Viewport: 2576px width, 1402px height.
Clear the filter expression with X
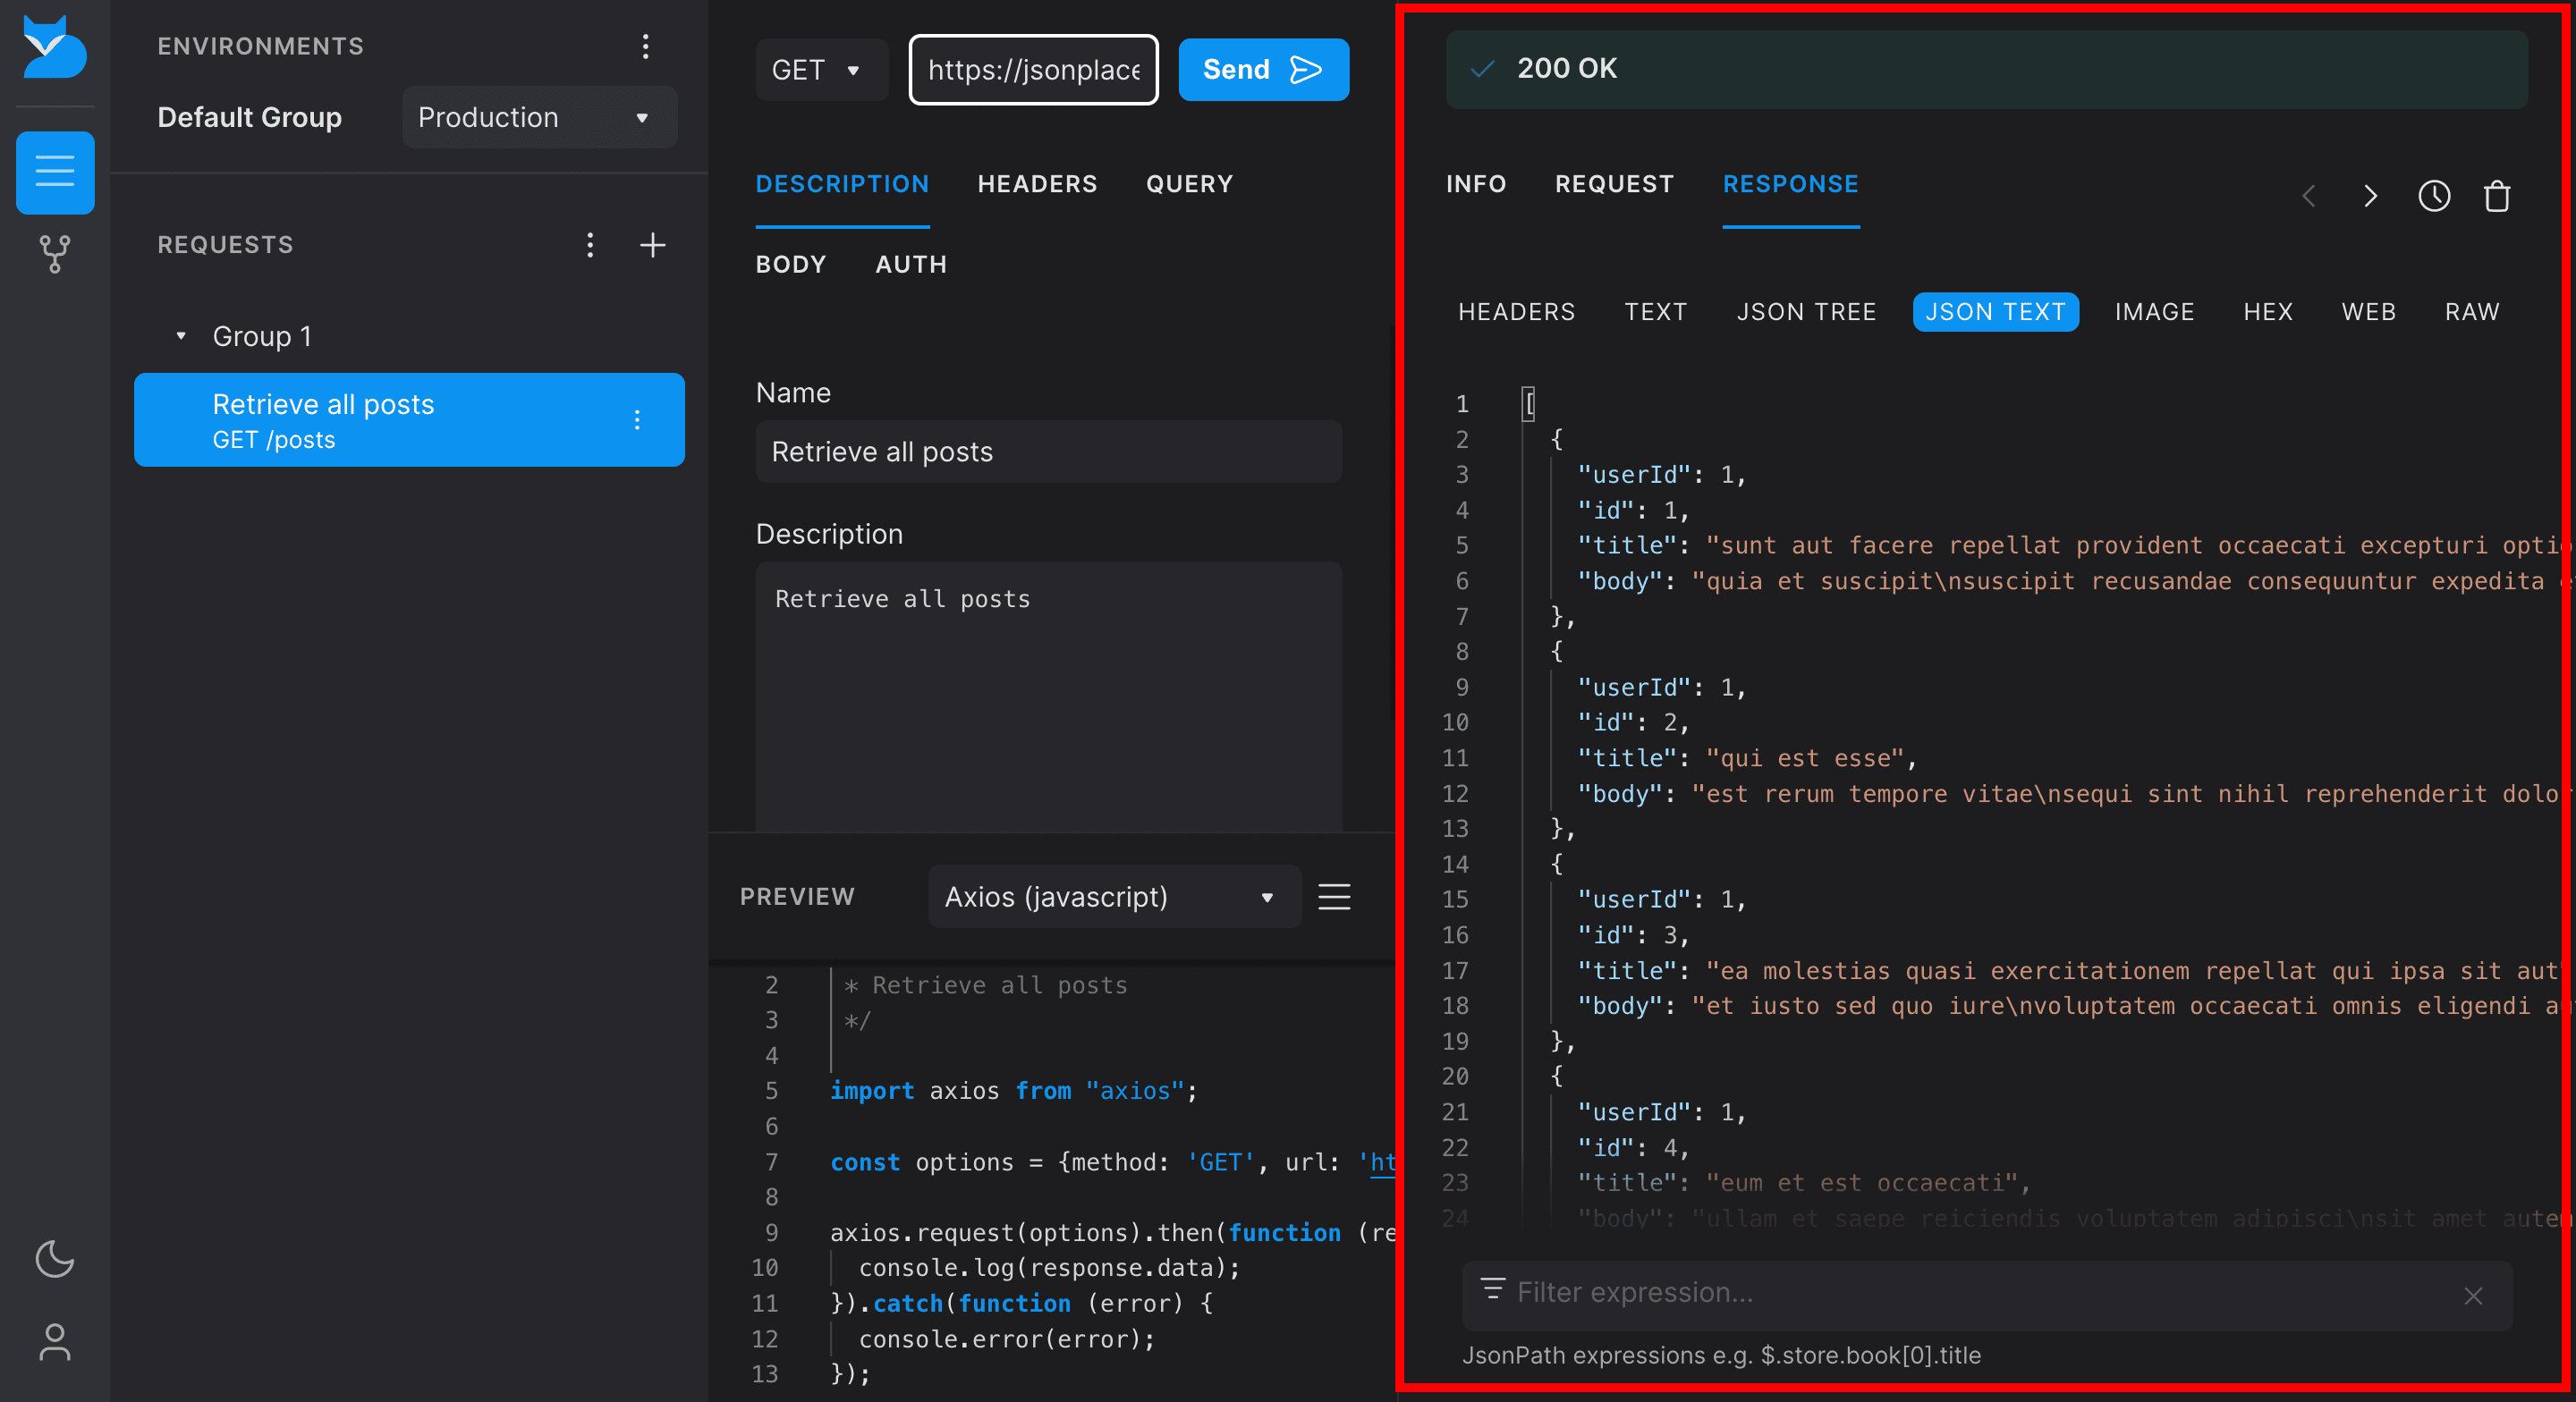point(2473,1296)
